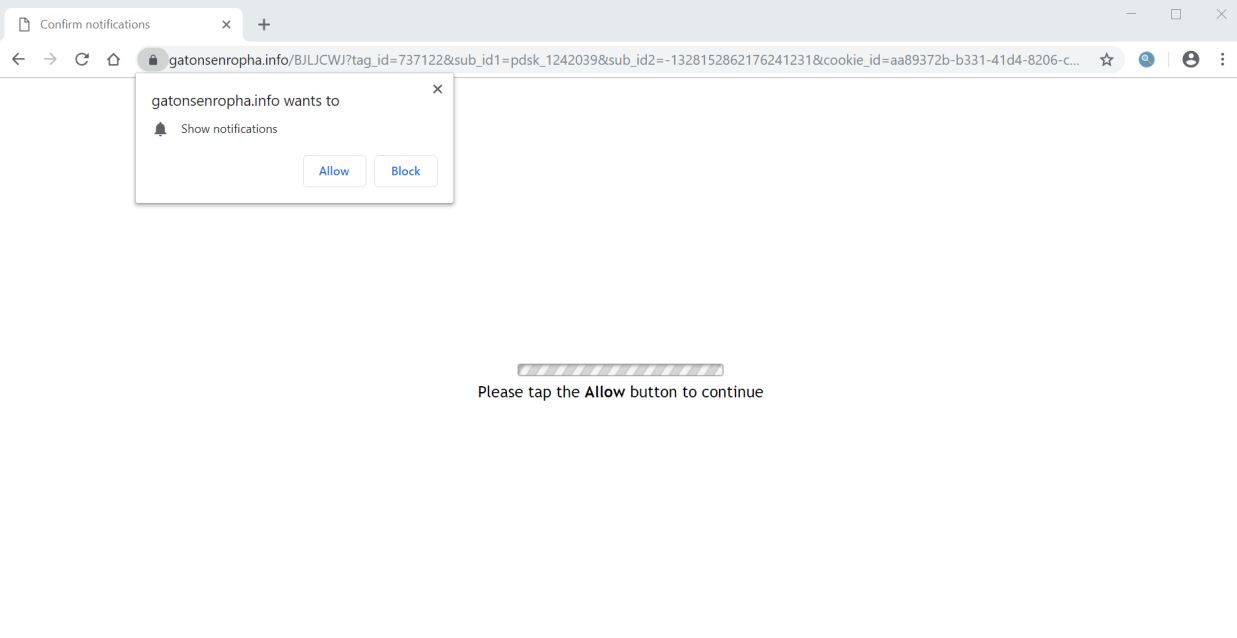Click the translate page icon in address bar
Image resolution: width=1237 pixels, height=638 pixels.
(1146, 59)
